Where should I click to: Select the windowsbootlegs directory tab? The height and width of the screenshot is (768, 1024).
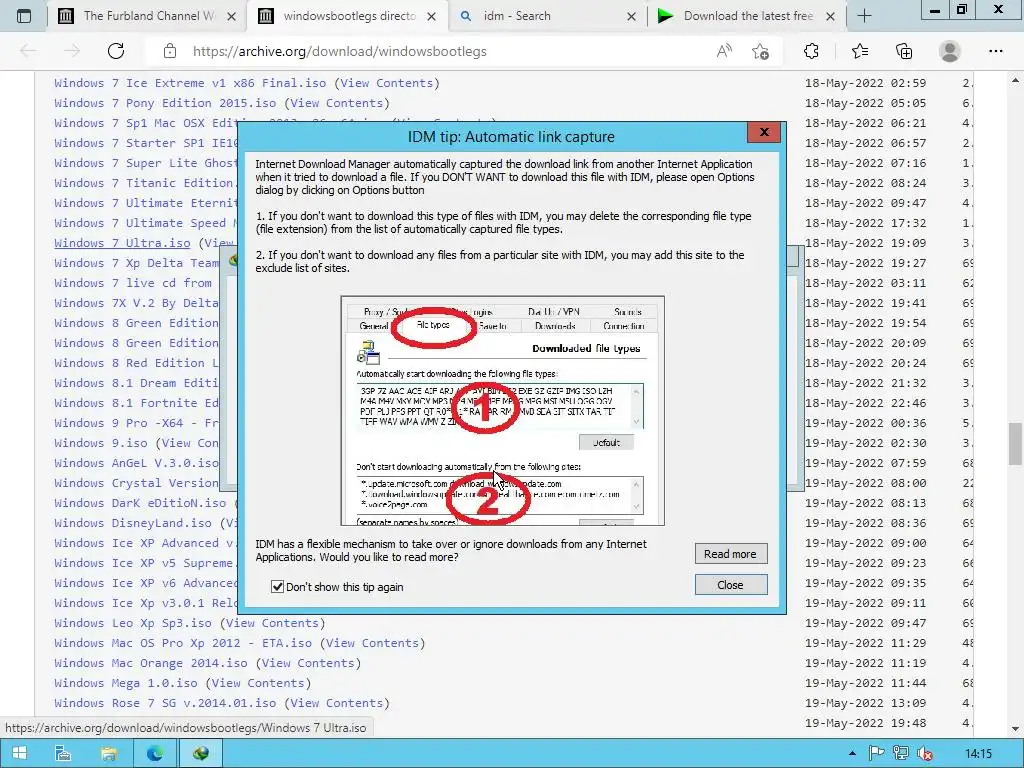click(x=346, y=16)
